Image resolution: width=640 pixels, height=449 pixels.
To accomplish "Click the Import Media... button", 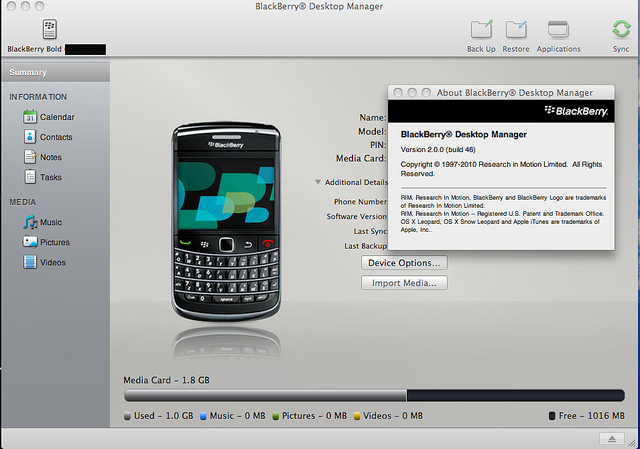I will click(x=404, y=283).
